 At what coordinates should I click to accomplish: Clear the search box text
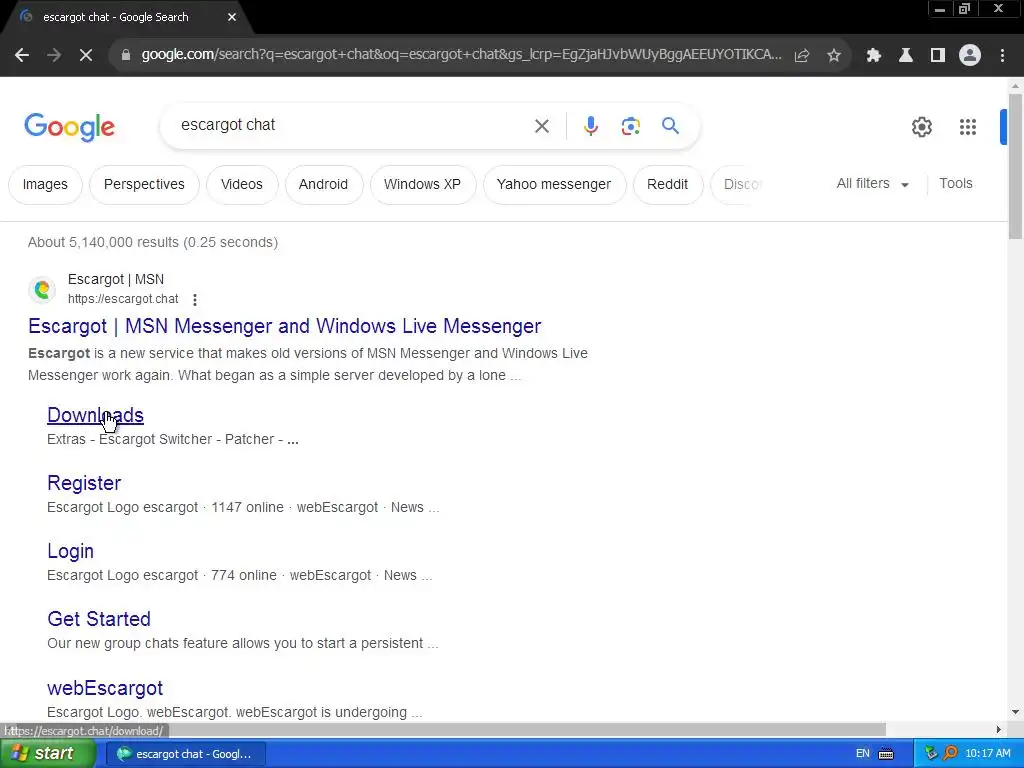pyautogui.click(x=542, y=126)
